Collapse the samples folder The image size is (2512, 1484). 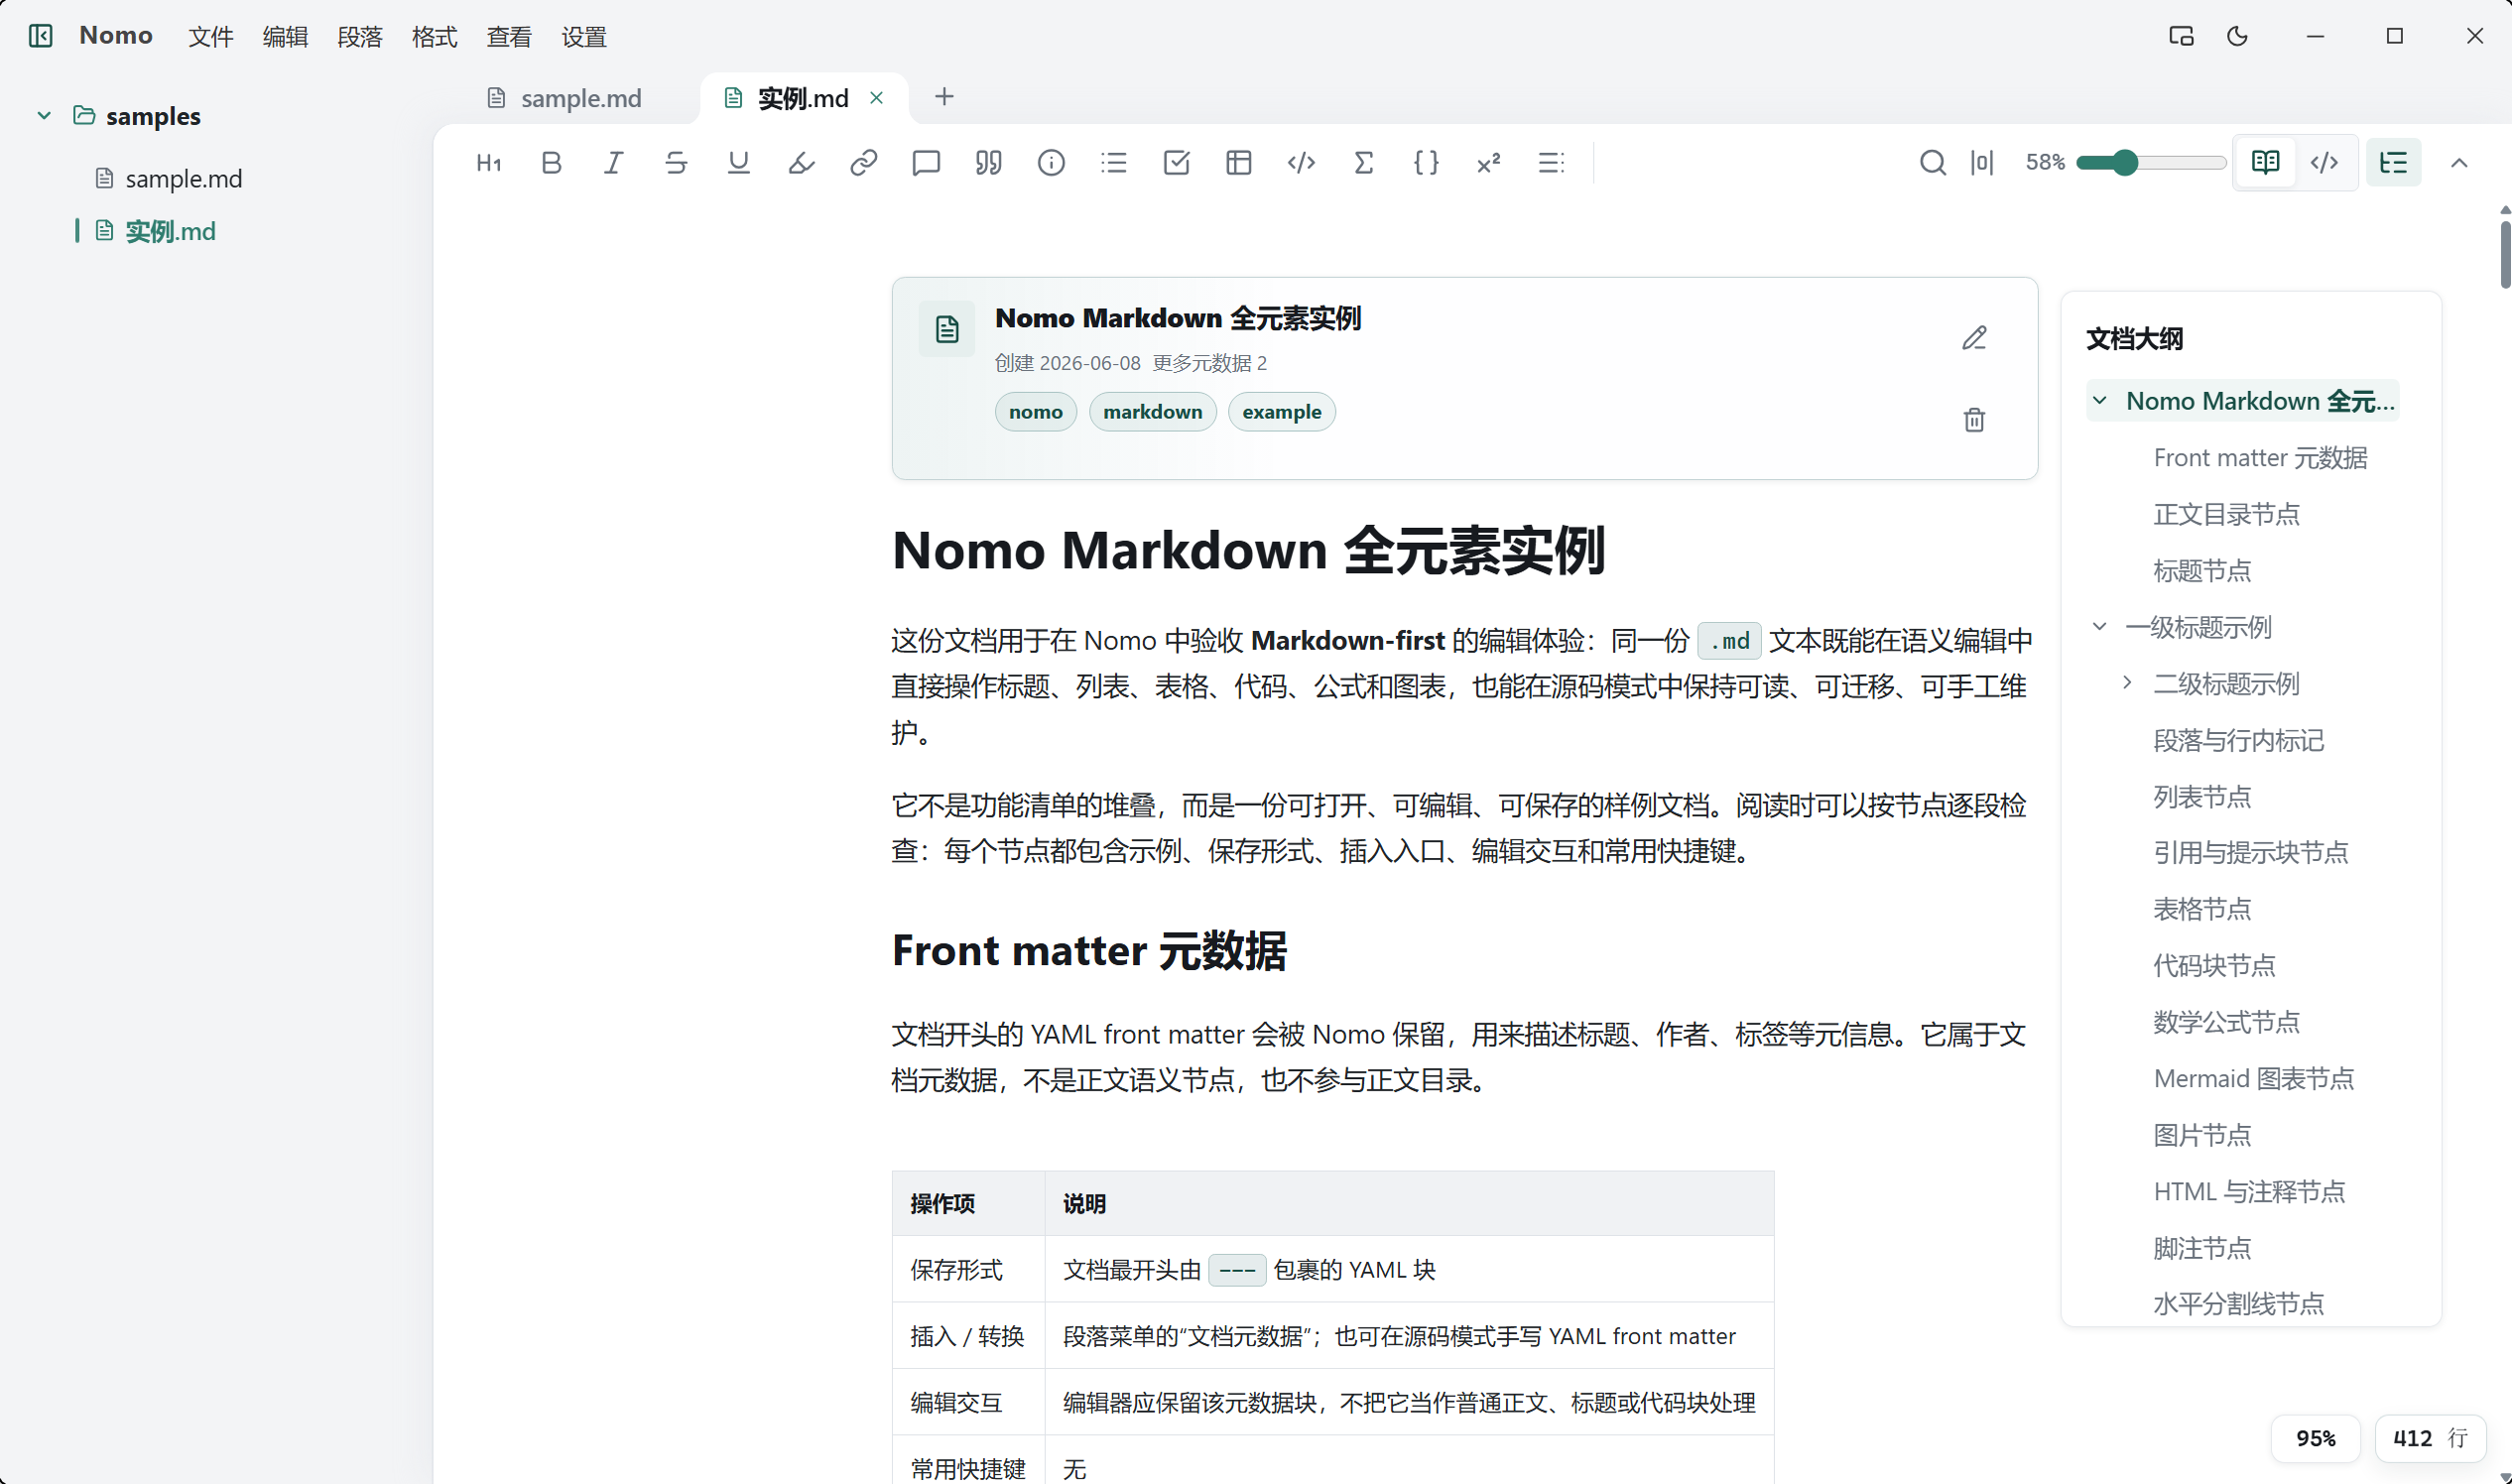click(x=44, y=116)
